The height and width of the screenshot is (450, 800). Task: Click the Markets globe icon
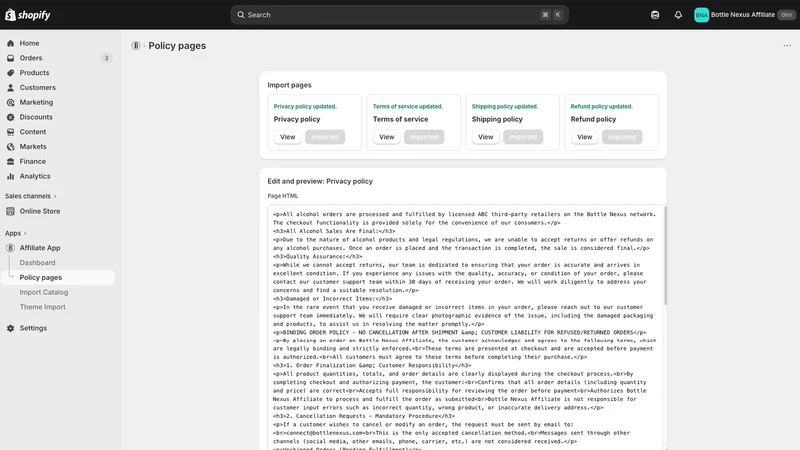pyautogui.click(x=10, y=147)
